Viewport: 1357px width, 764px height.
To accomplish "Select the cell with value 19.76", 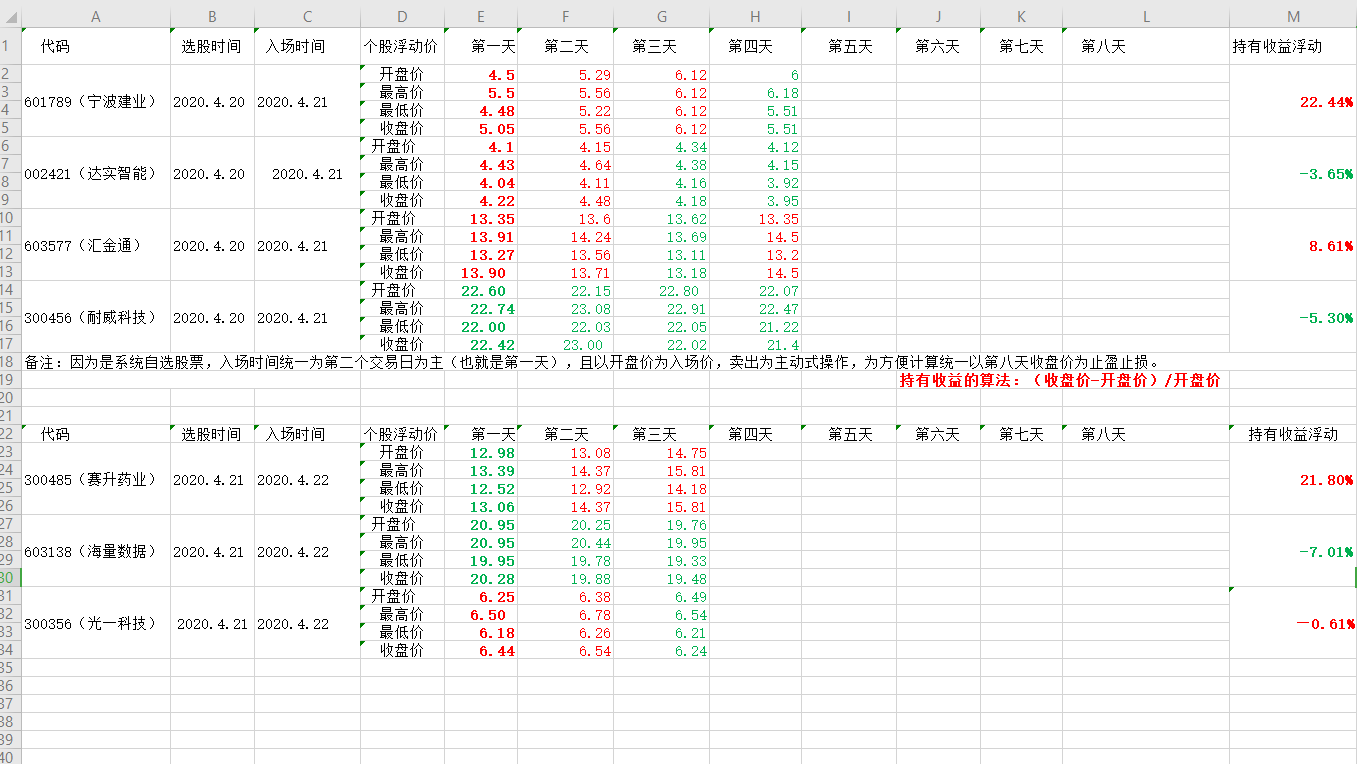I will tap(662, 525).
